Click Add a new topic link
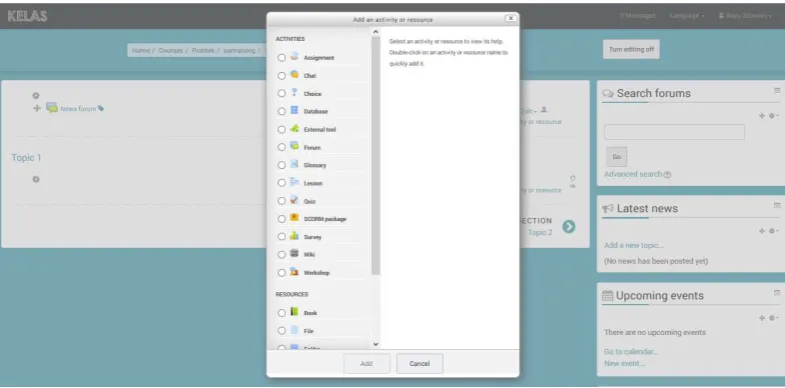The height and width of the screenshot is (388, 785). click(x=634, y=245)
